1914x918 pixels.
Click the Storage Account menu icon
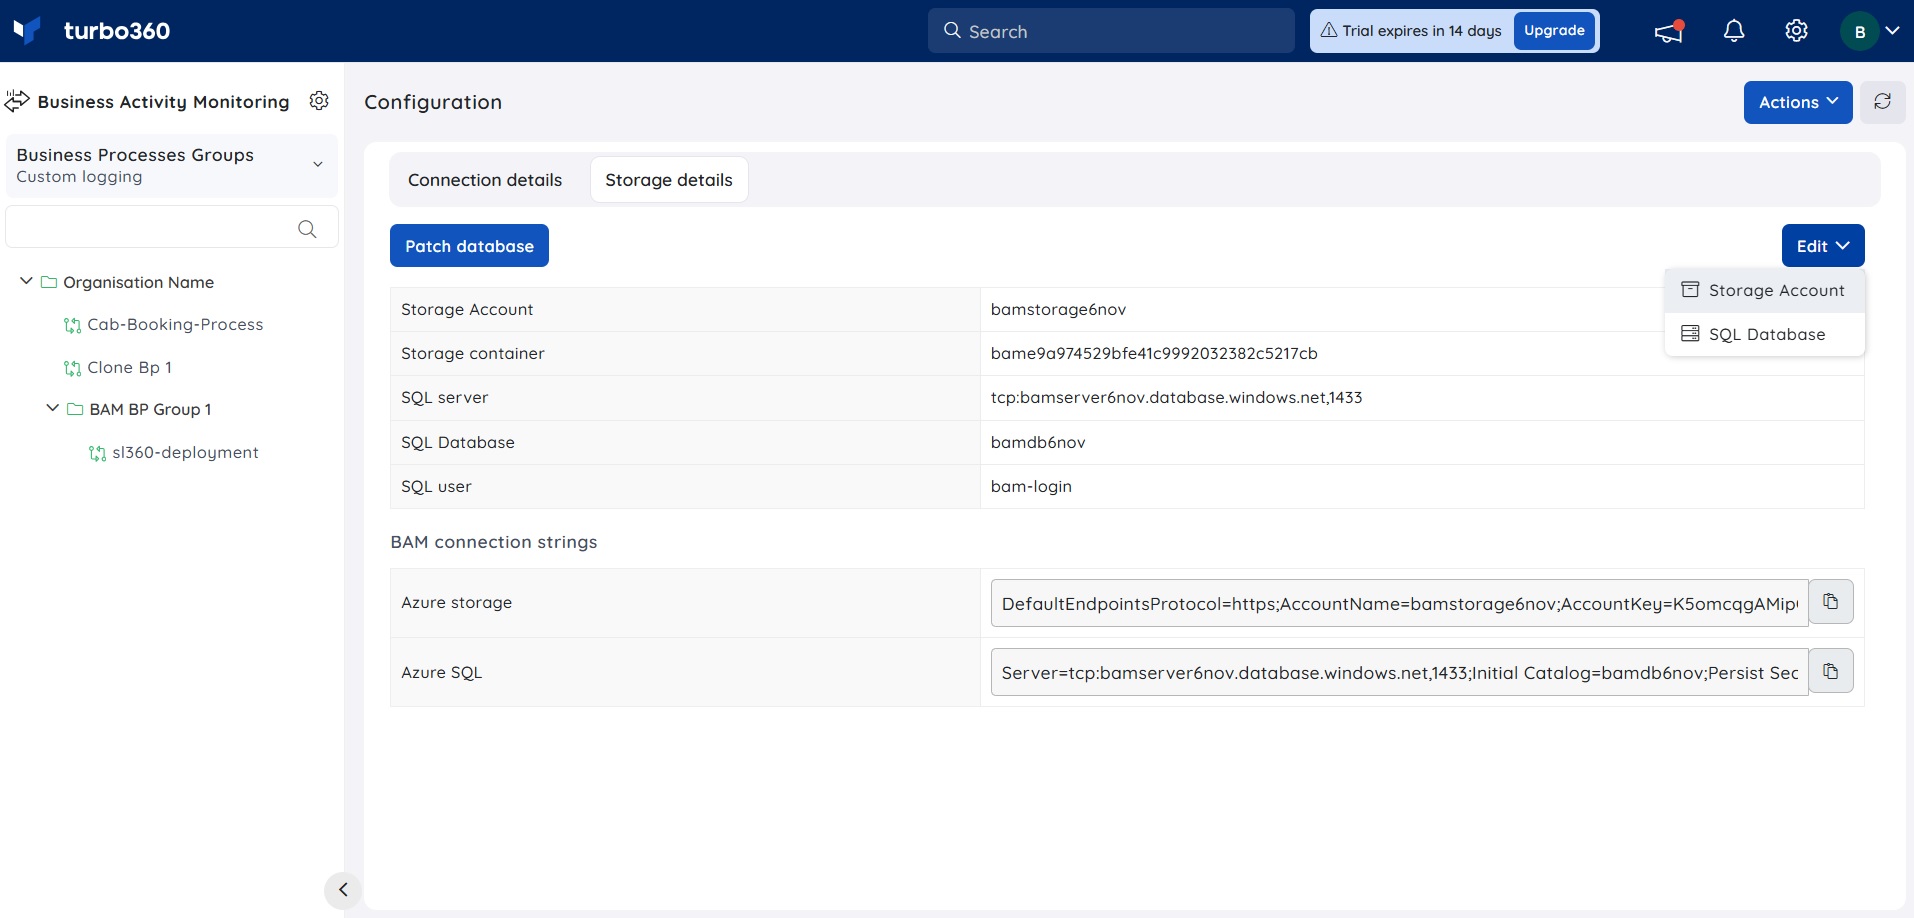[1690, 290]
